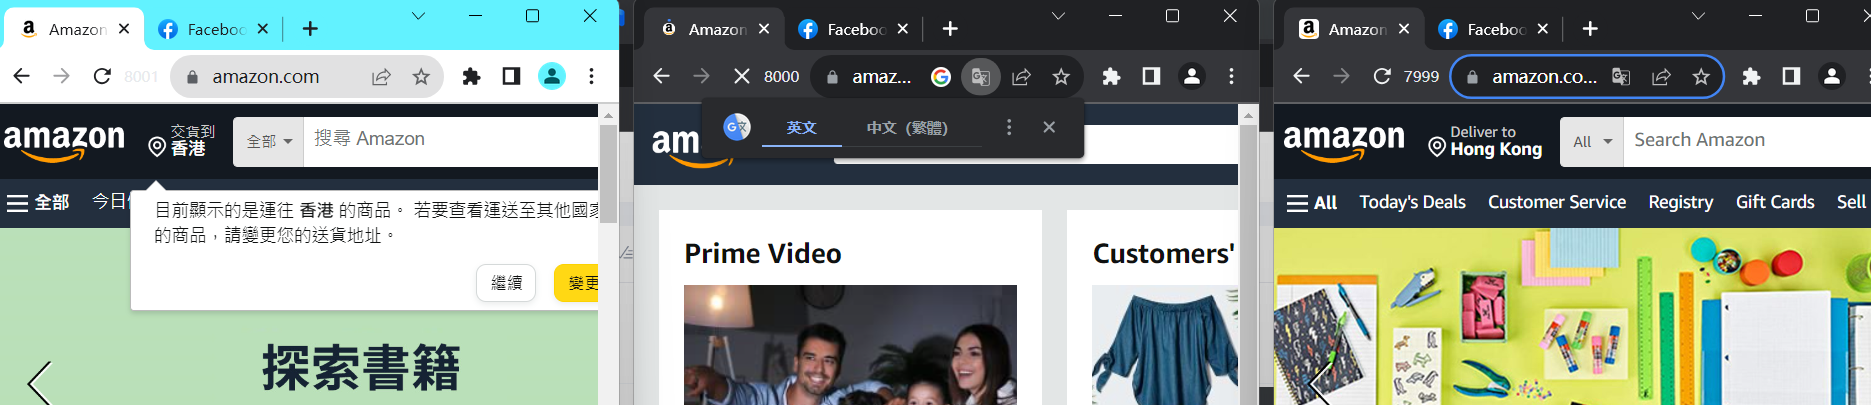Open the Prime Video thumbnail image

click(x=850, y=345)
